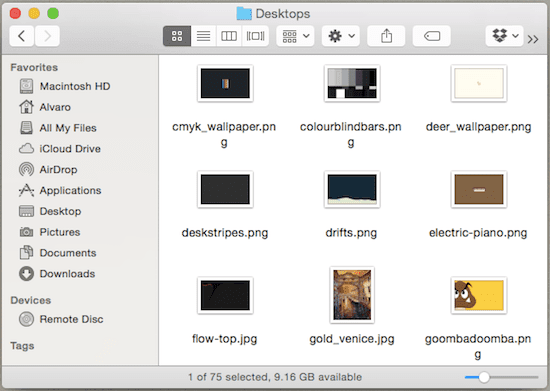Open the Dropbox toolbar dropdown
The height and width of the screenshot is (391, 550).
505,36
